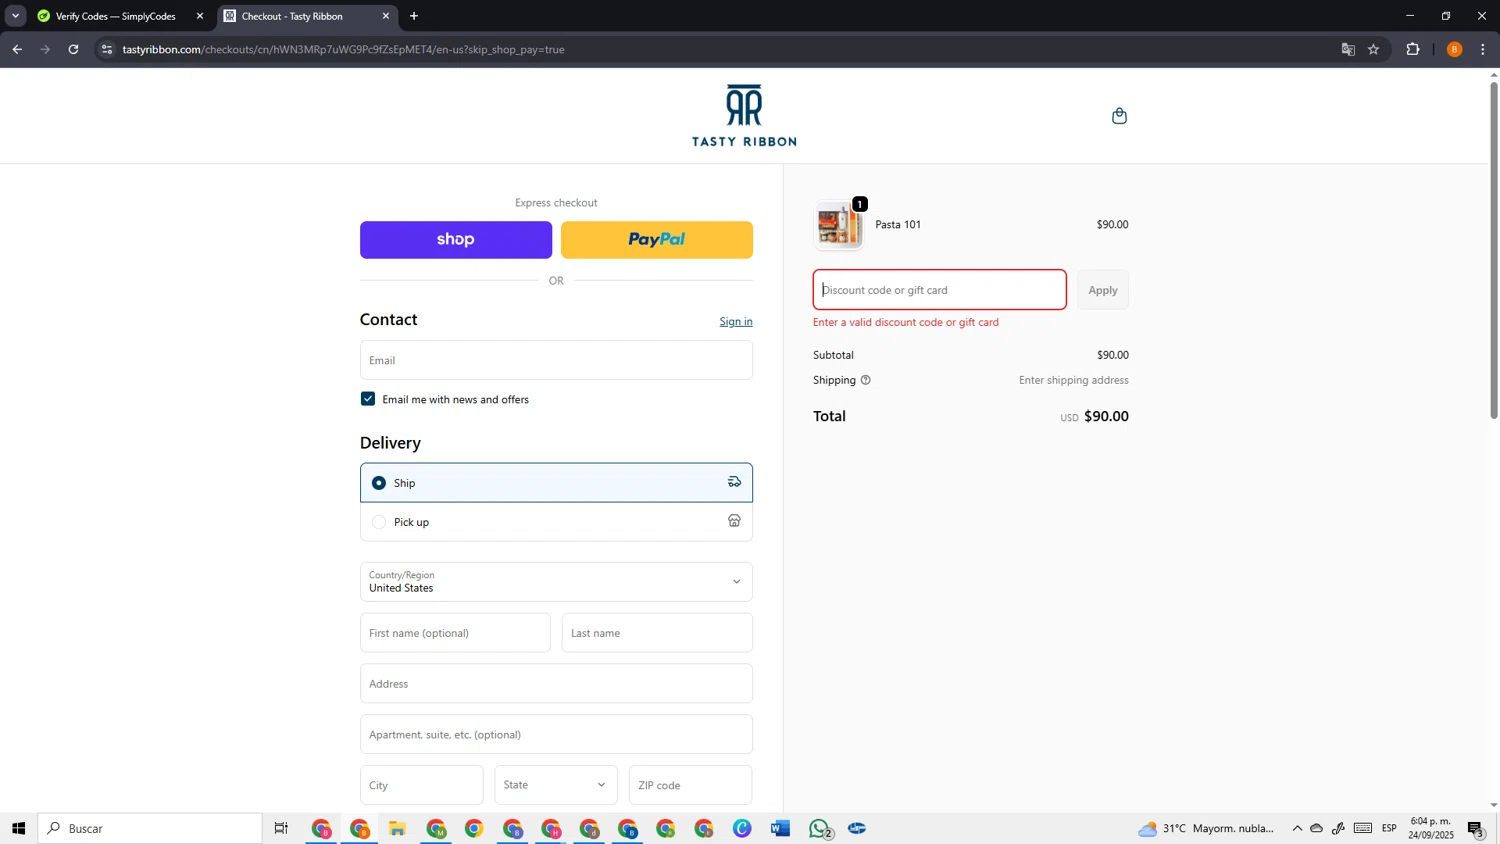Click the delivery truck icon in Ship row
The height and width of the screenshot is (844, 1500).
(734, 482)
